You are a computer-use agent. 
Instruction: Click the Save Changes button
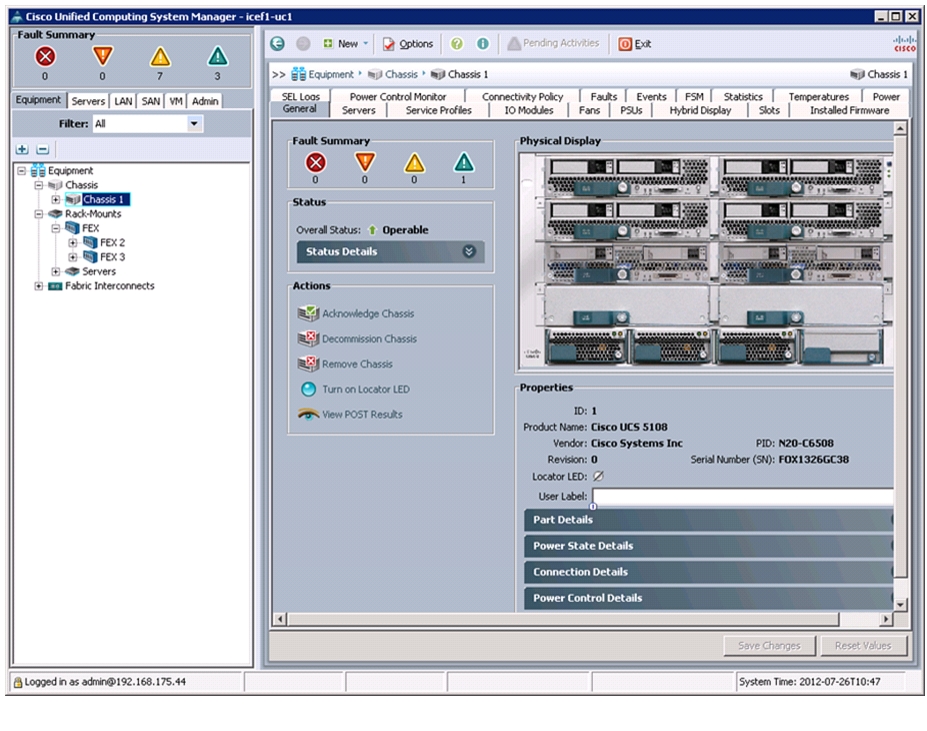769,646
